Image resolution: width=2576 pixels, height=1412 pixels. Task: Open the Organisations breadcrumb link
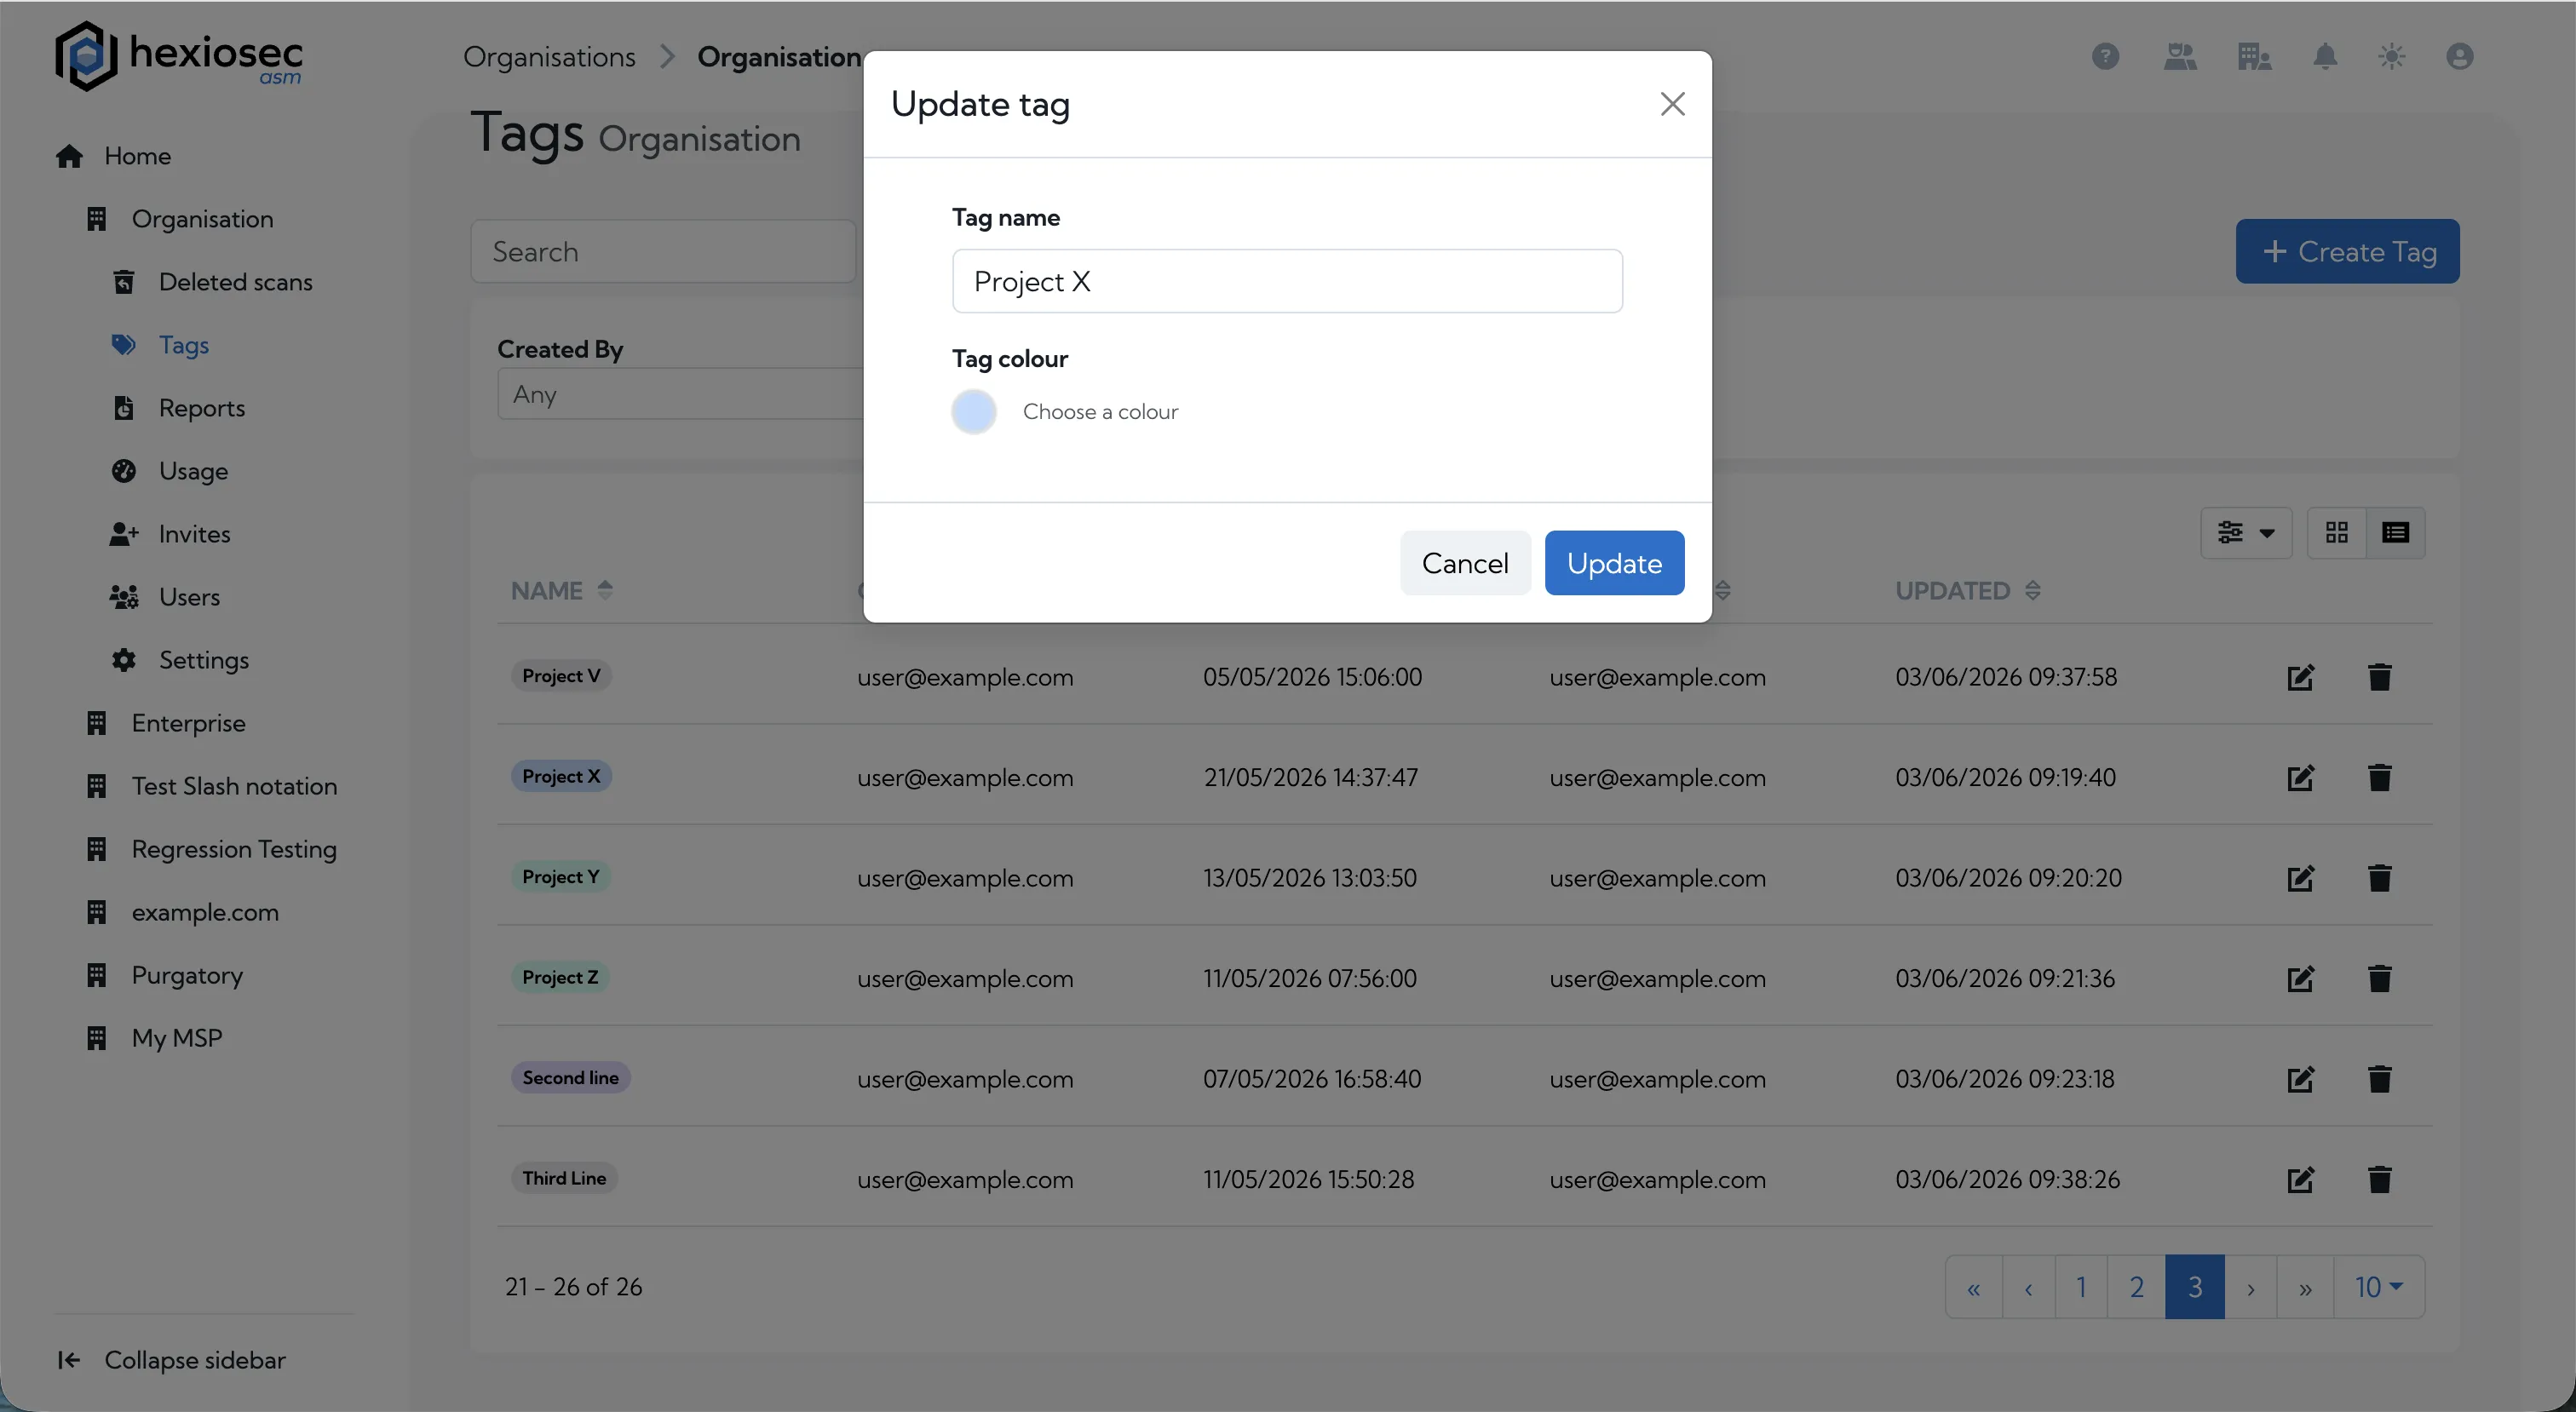point(549,57)
